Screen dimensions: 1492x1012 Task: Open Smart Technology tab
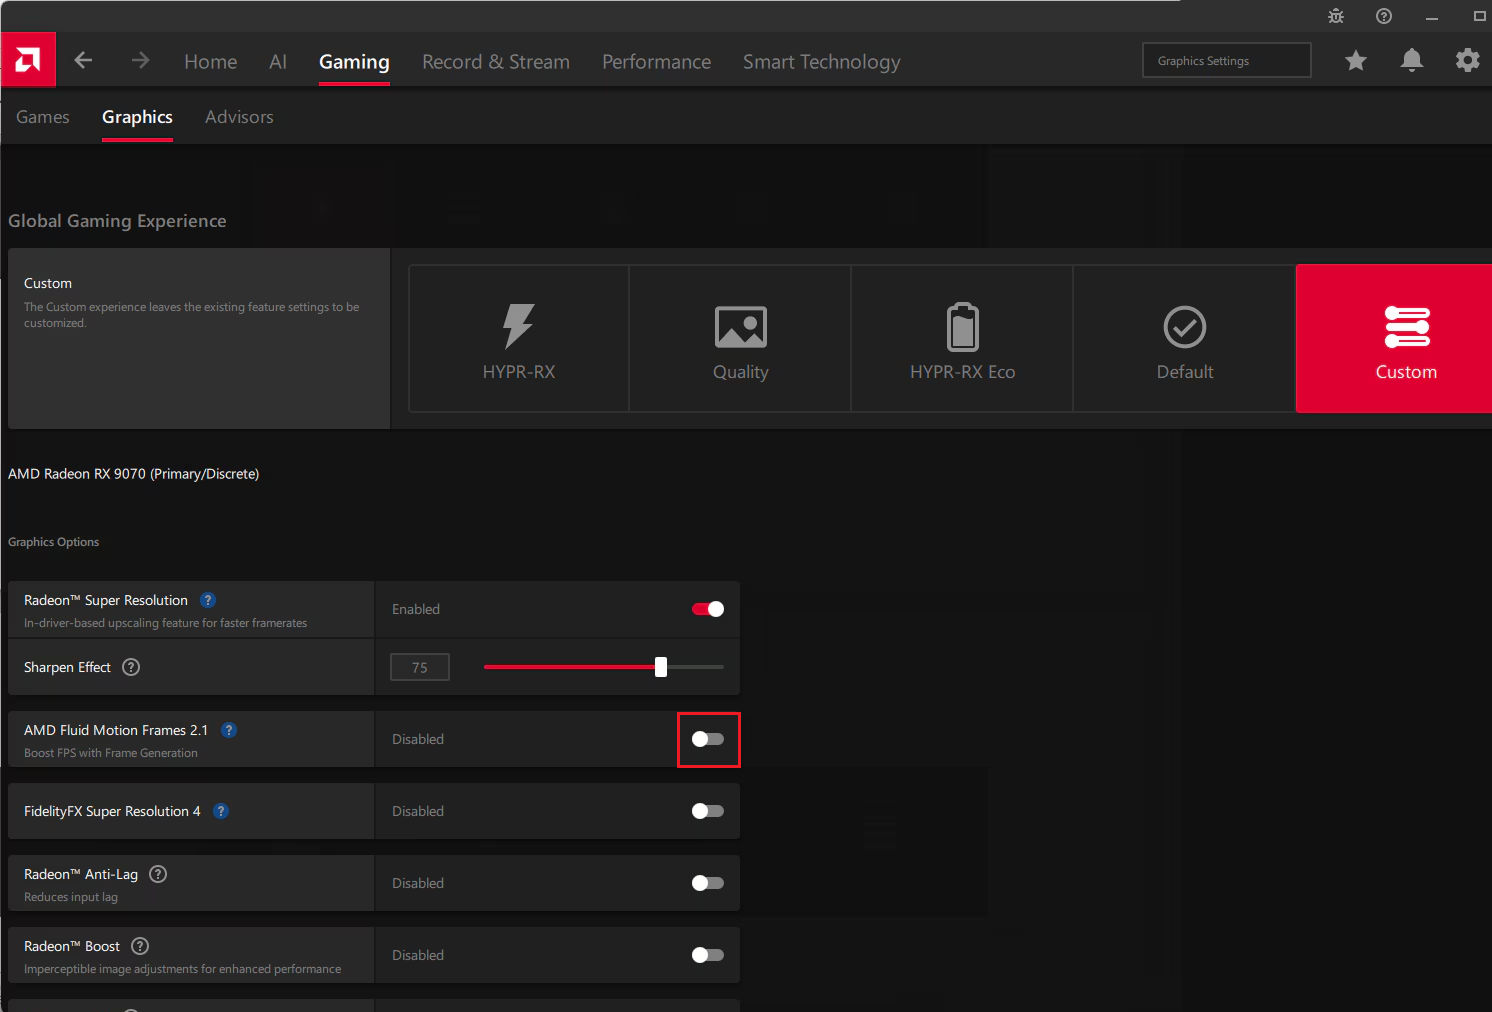pos(822,62)
